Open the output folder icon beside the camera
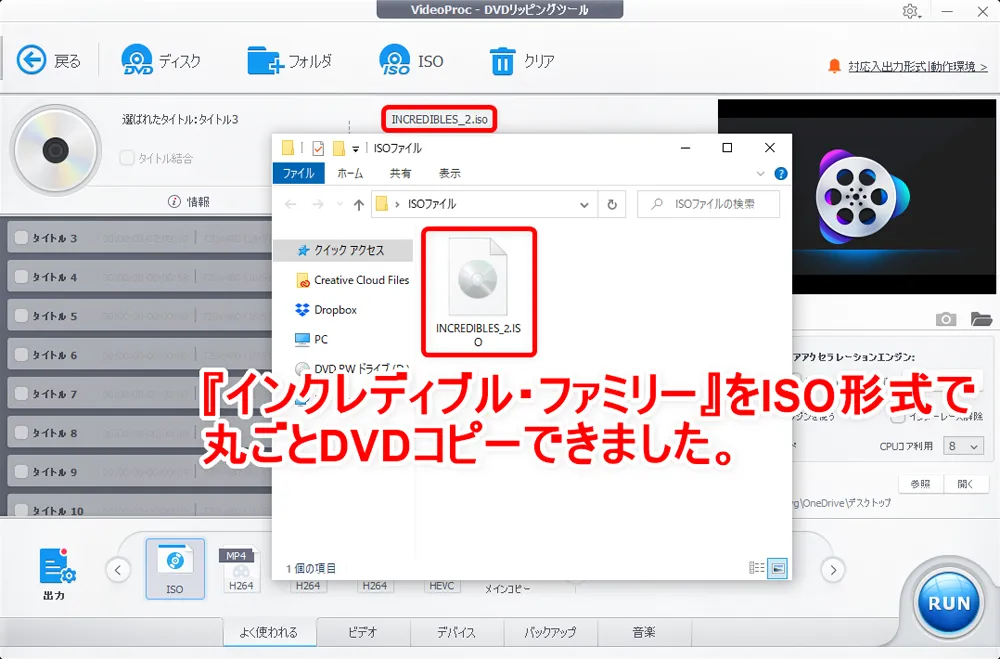 click(982, 318)
